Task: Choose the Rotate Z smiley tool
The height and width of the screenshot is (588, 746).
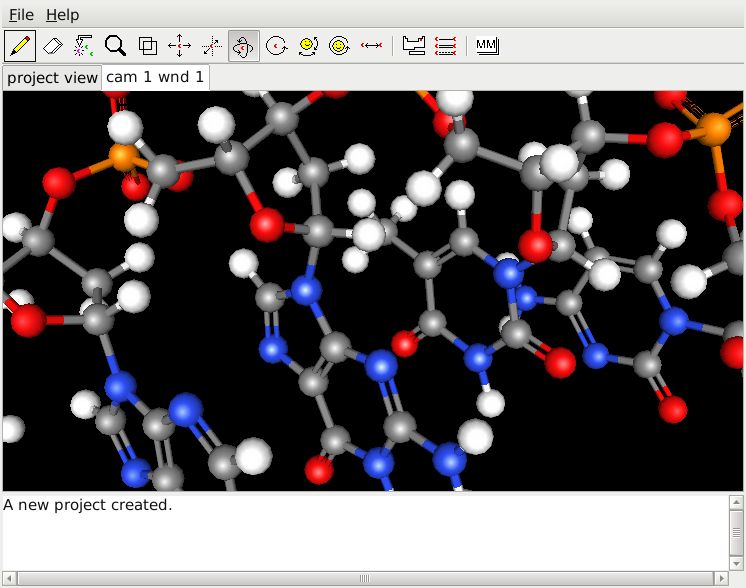Action: click(x=339, y=46)
